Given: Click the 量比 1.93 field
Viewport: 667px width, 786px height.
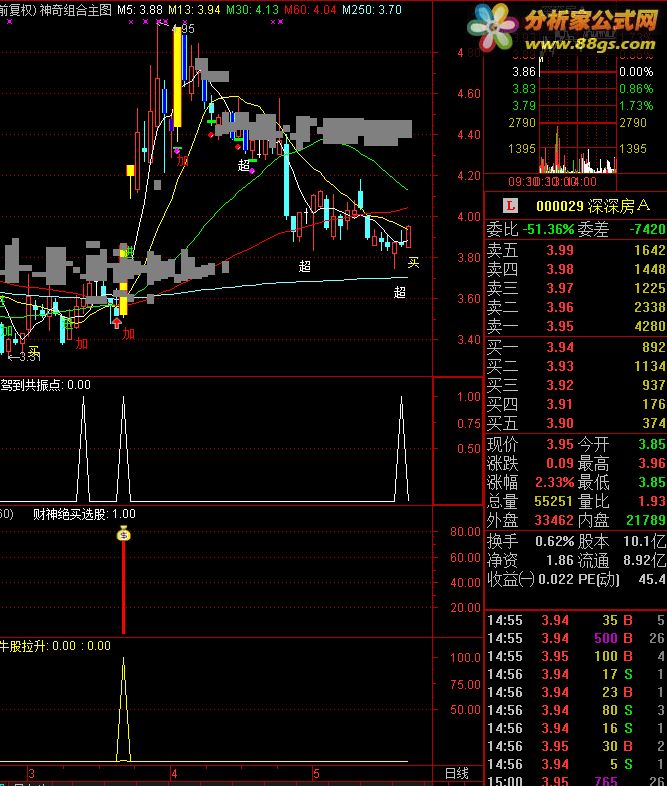Looking at the screenshot, I should tap(621, 502).
